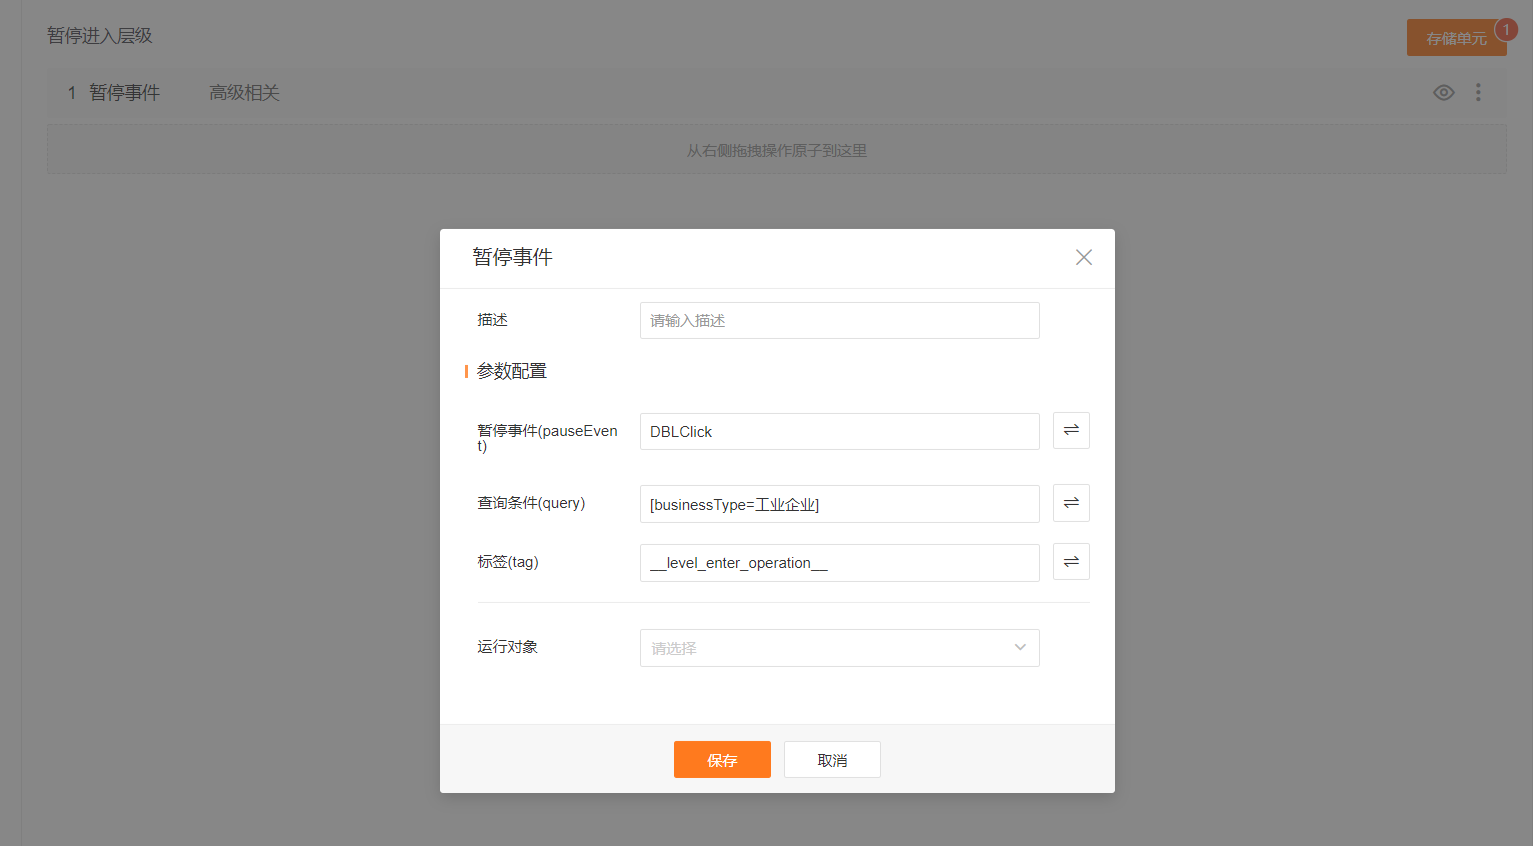Image resolution: width=1533 pixels, height=846 pixels.
Task: Click the 从右侧拖拽操作原子到这里 drop zone
Action: point(776,150)
